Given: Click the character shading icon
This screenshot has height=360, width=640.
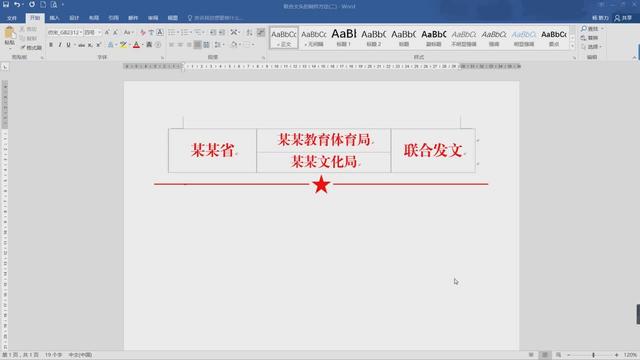Looking at the screenshot, I should [x=149, y=45].
